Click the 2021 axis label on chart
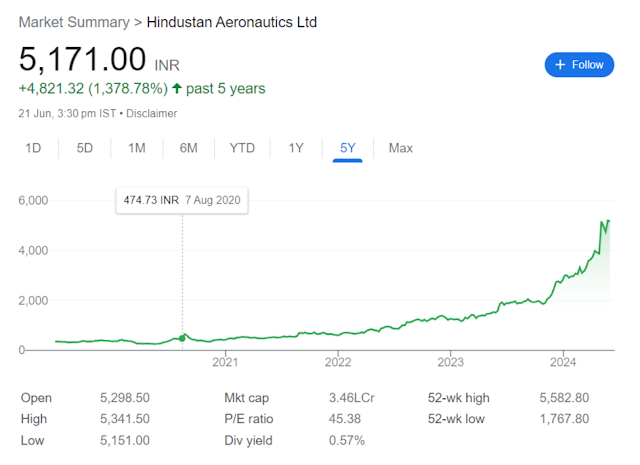The height and width of the screenshot is (465, 640). (225, 362)
